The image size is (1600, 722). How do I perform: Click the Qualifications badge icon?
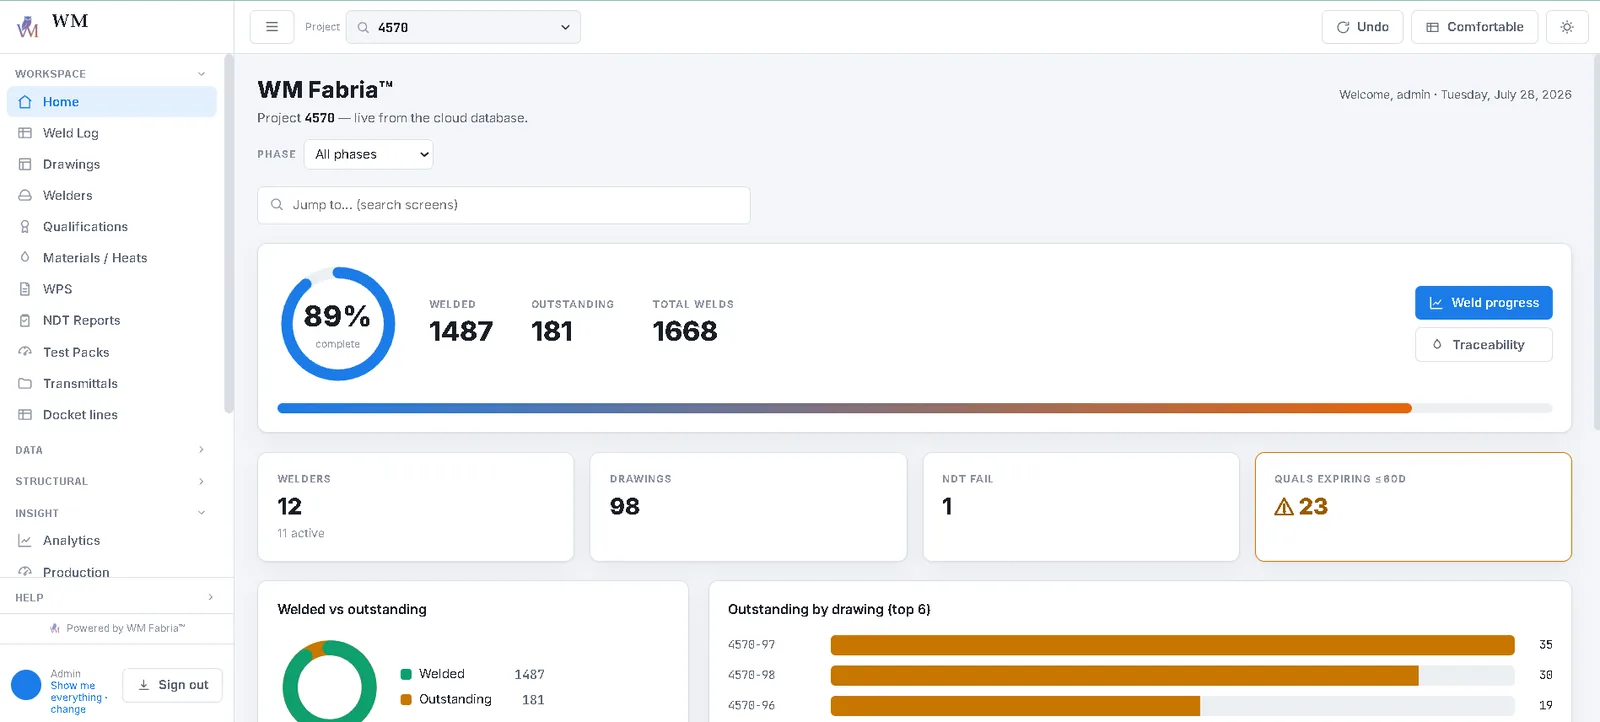click(x=25, y=227)
